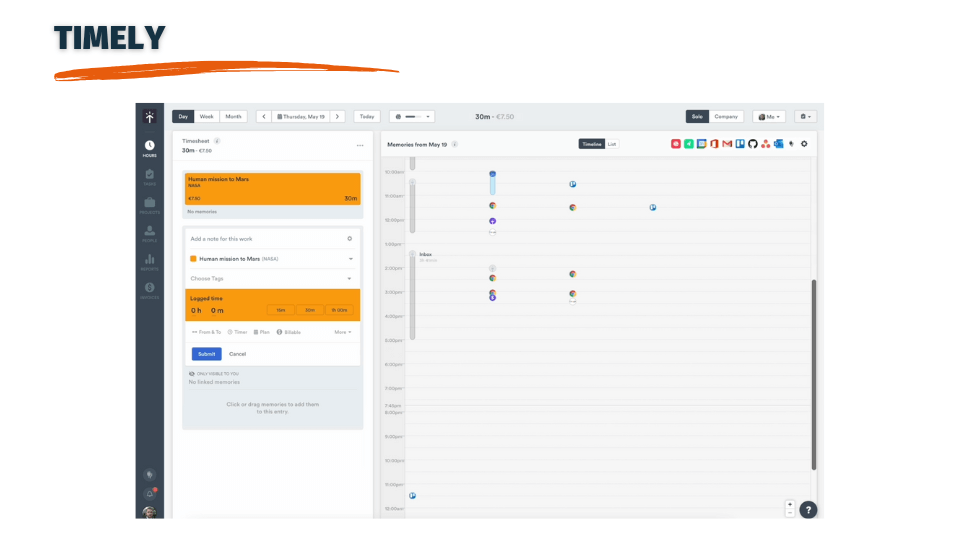This screenshot has height=540, width=960.
Task: Click the memories timeline vertical scrollbar
Action: (x=814, y=375)
